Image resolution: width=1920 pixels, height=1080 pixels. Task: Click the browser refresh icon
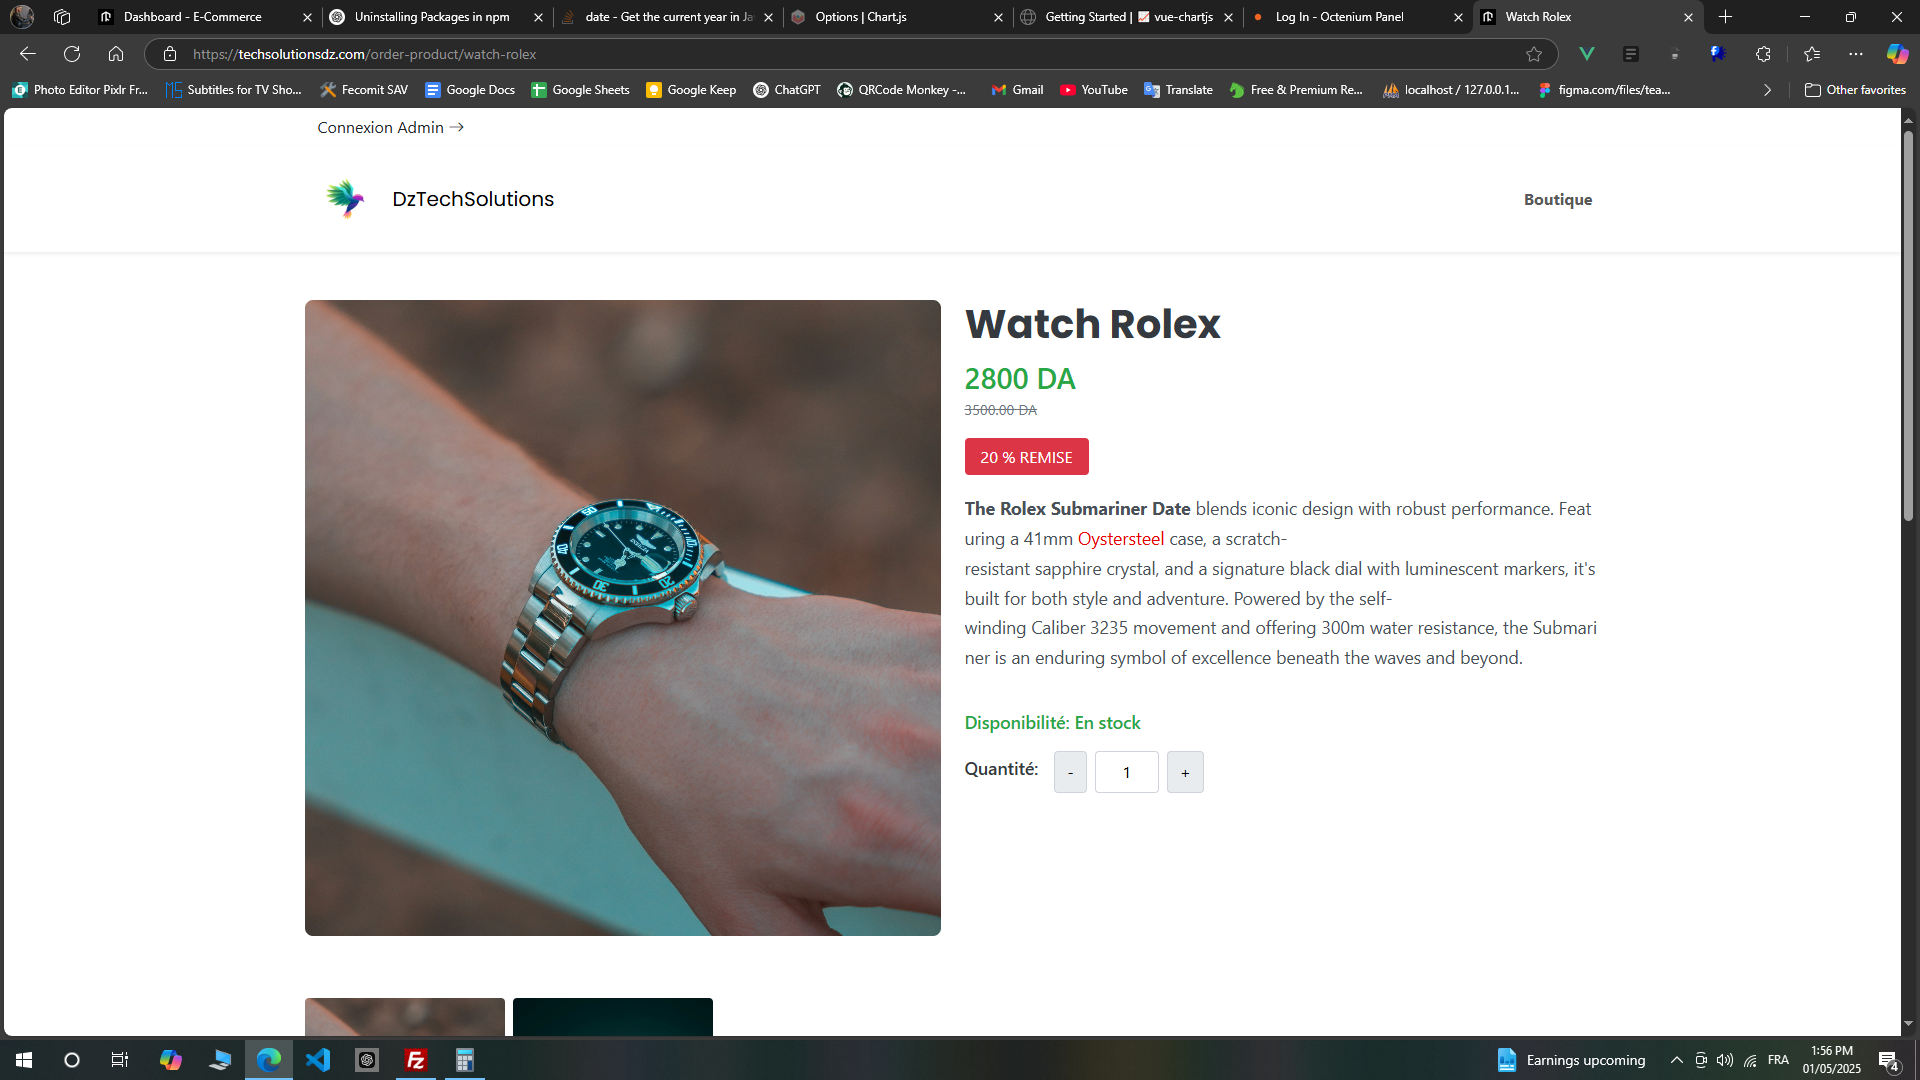tap(72, 54)
